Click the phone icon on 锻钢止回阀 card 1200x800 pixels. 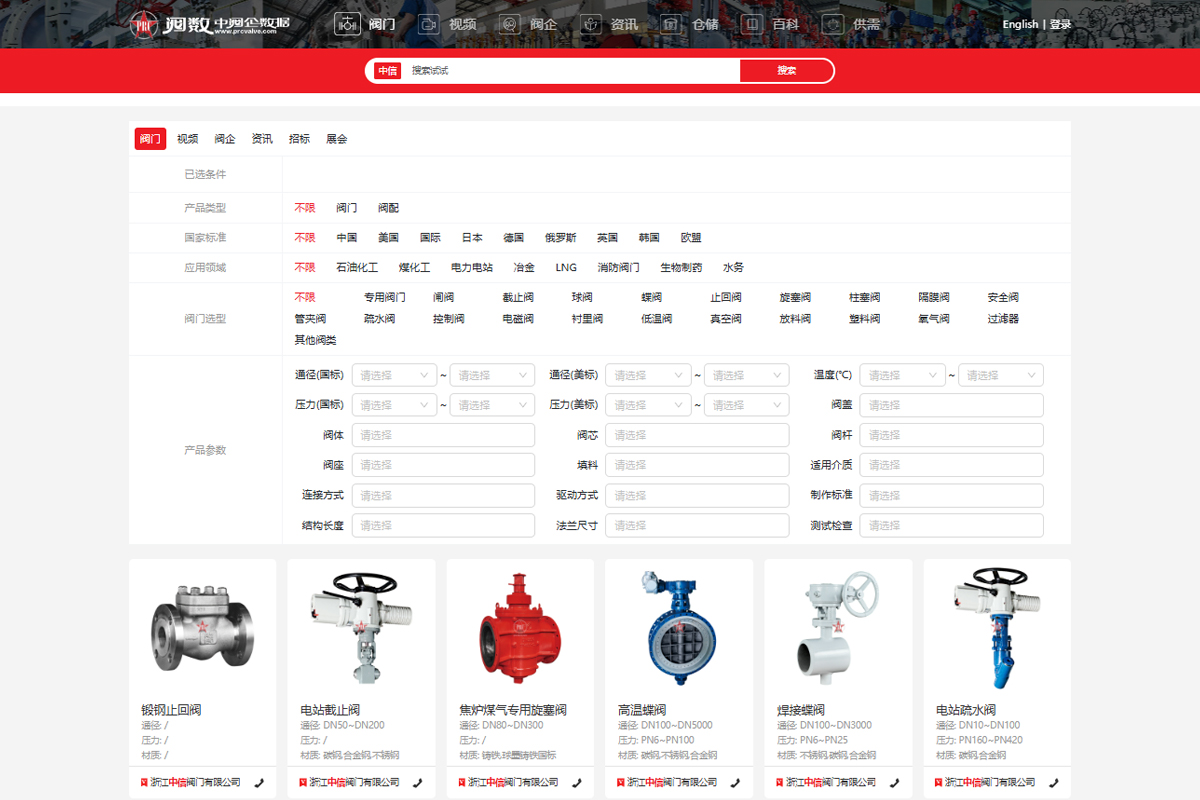click(260, 782)
